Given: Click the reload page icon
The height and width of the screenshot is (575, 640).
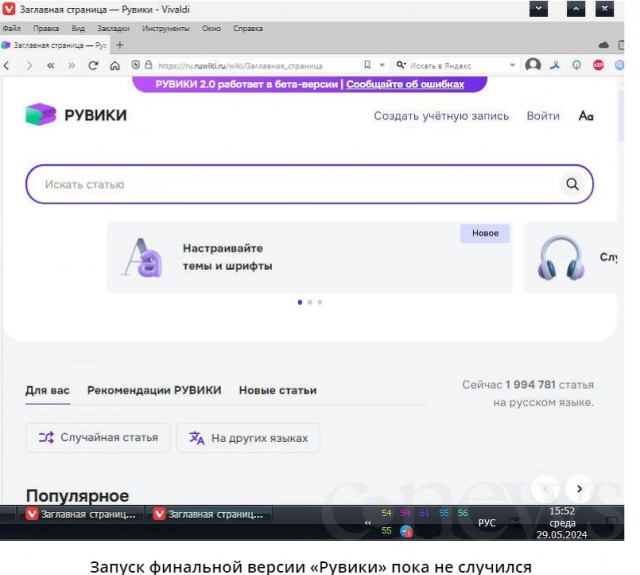Looking at the screenshot, I should [93, 65].
